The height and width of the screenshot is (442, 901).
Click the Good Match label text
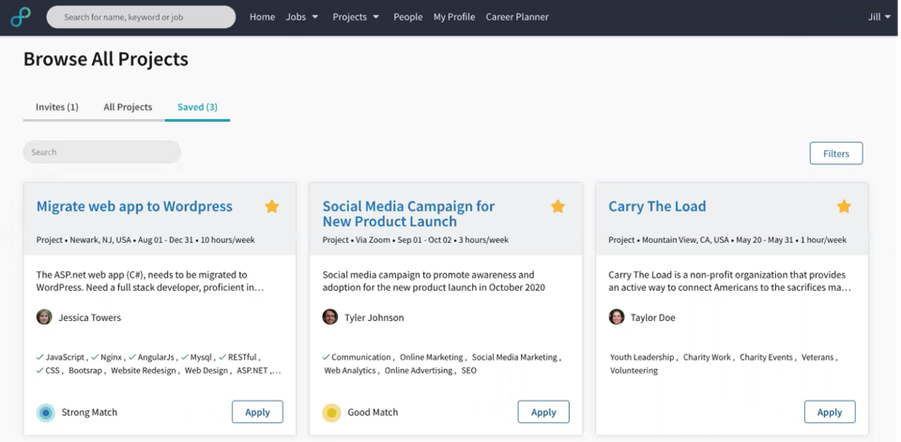click(x=372, y=412)
